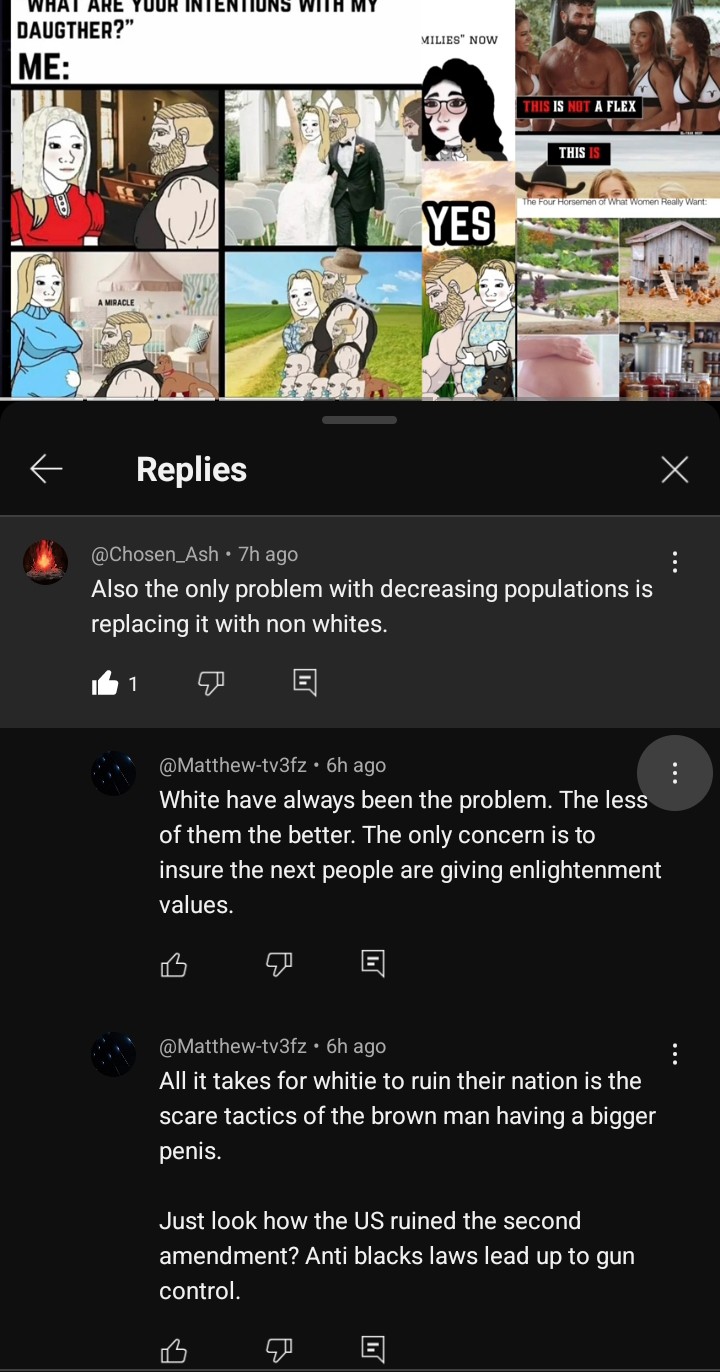The width and height of the screenshot is (720, 1372).
Task: Open the second @Matthew-tv3fz avatar
Action: tap(113, 1054)
